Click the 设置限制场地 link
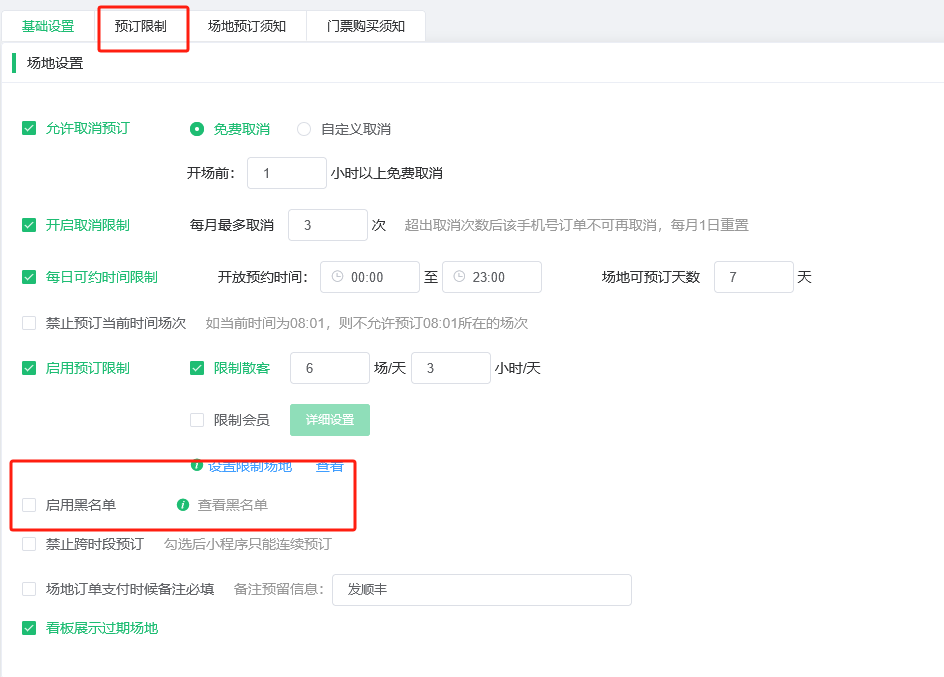Image resolution: width=944 pixels, height=677 pixels. pyautogui.click(x=250, y=466)
